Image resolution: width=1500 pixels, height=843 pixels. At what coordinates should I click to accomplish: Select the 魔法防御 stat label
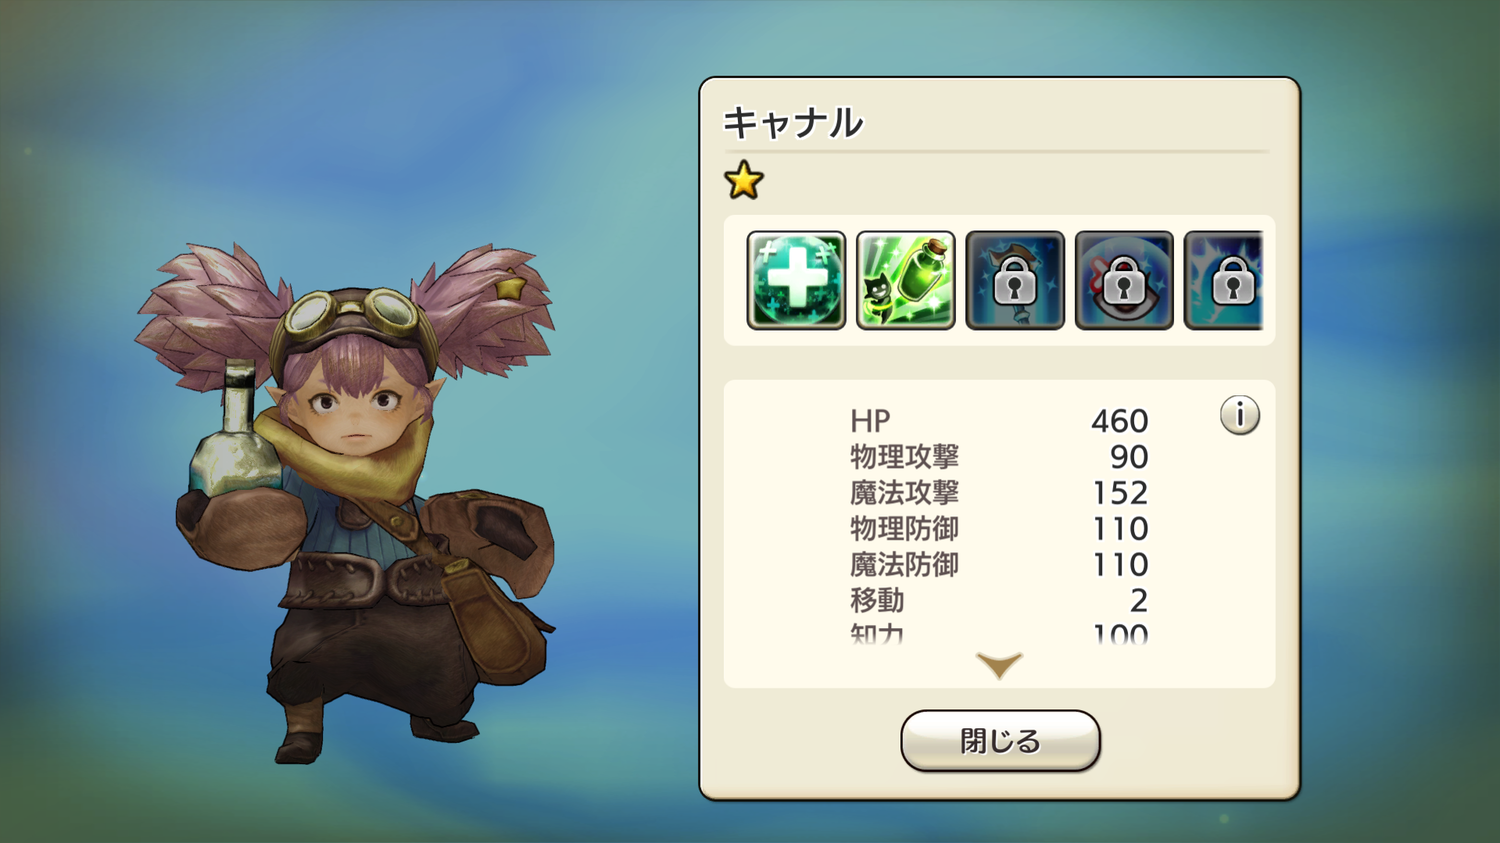[904, 565]
